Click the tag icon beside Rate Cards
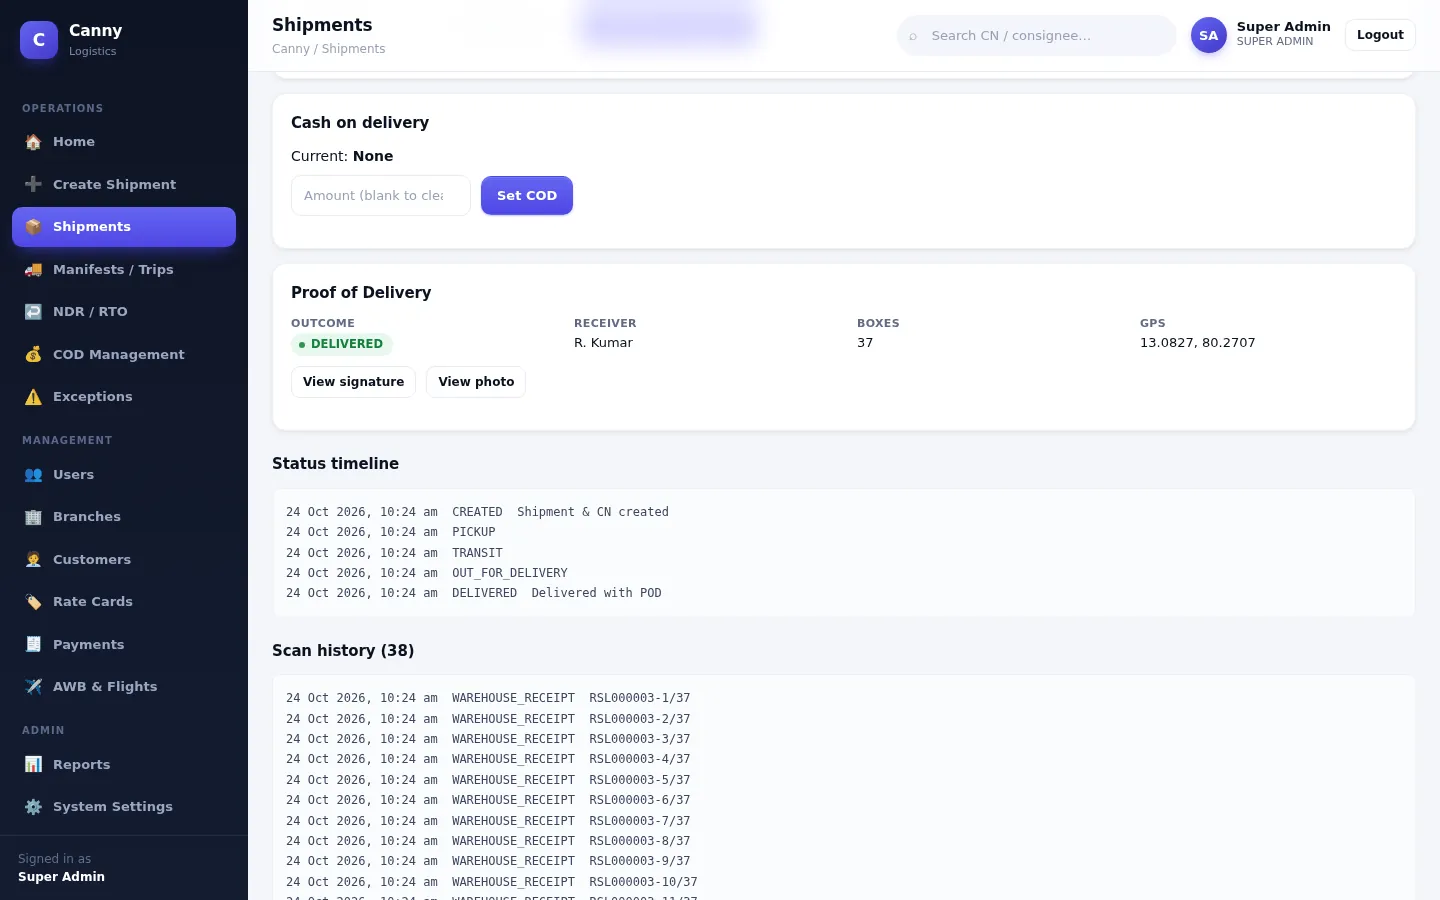 click(33, 602)
